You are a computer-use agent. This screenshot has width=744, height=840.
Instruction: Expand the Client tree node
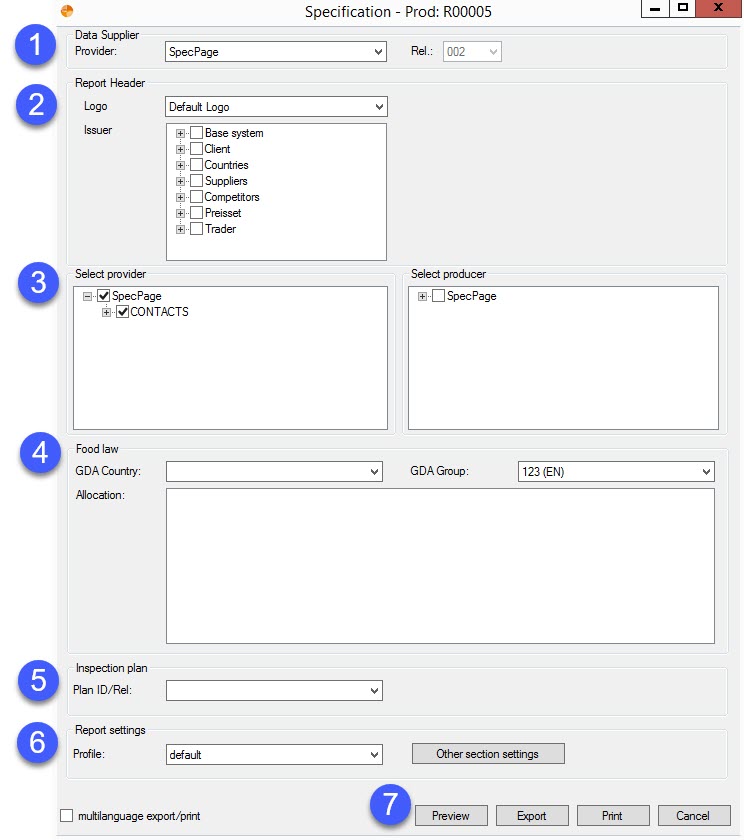pos(181,149)
